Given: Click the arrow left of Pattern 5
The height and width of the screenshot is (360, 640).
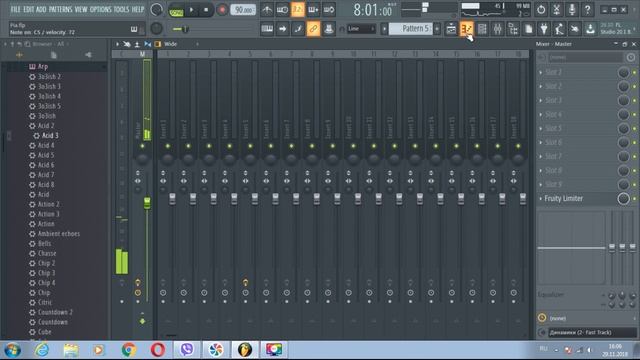Looking at the screenshot, I should click(384, 29).
